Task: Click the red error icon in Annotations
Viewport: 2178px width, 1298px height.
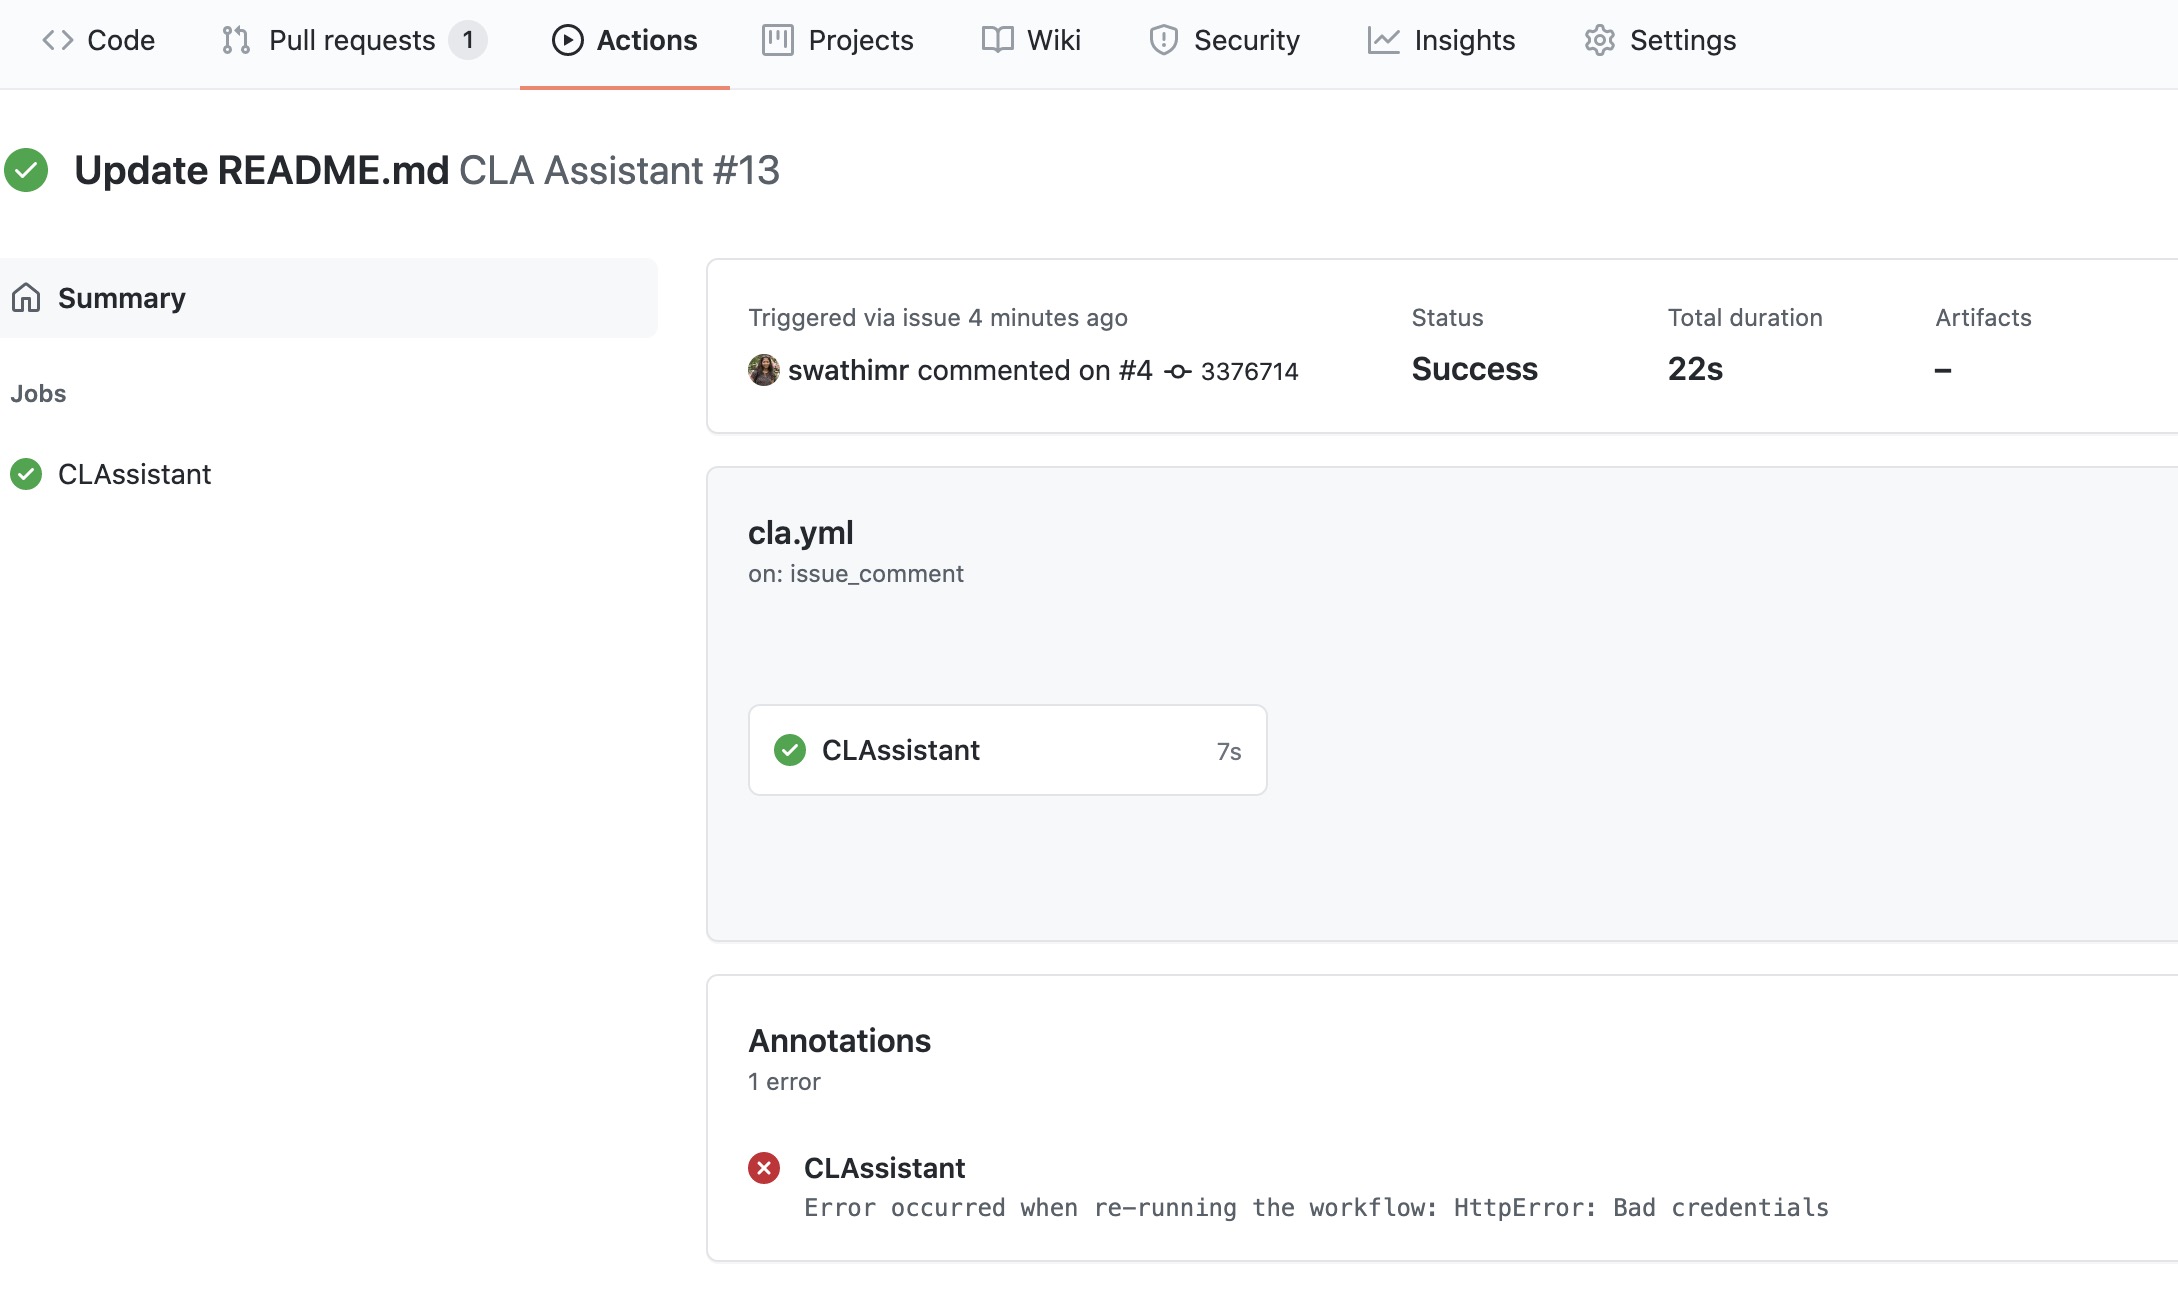Action: point(764,1168)
